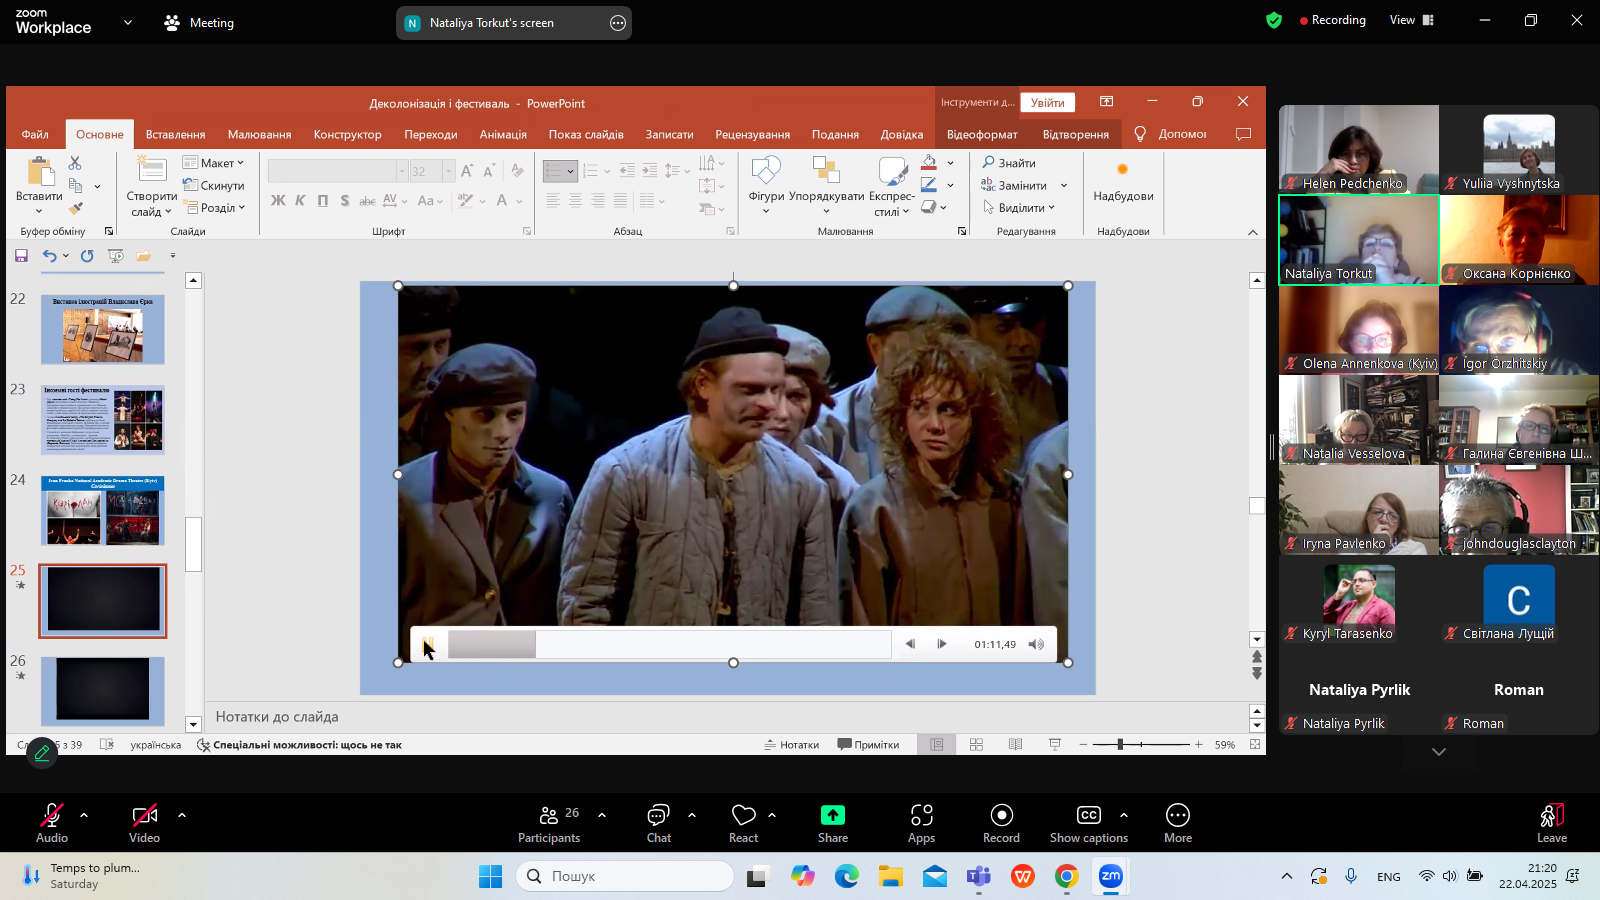
Task: Switch to the Вставлення ribbon tab
Action: pyautogui.click(x=175, y=134)
